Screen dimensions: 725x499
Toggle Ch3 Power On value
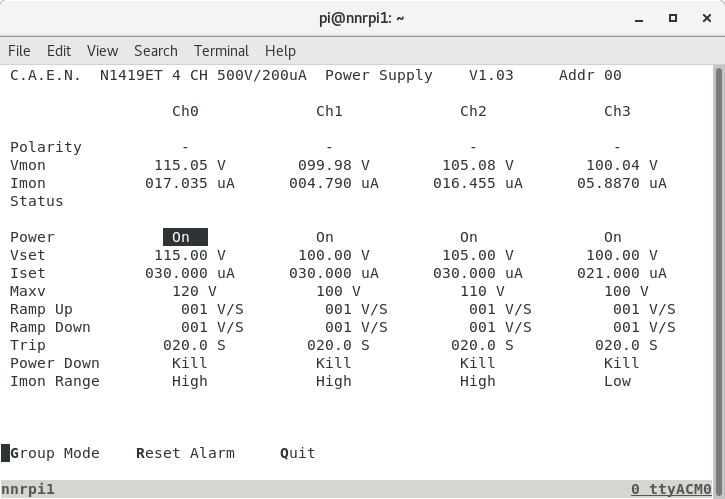coord(613,237)
